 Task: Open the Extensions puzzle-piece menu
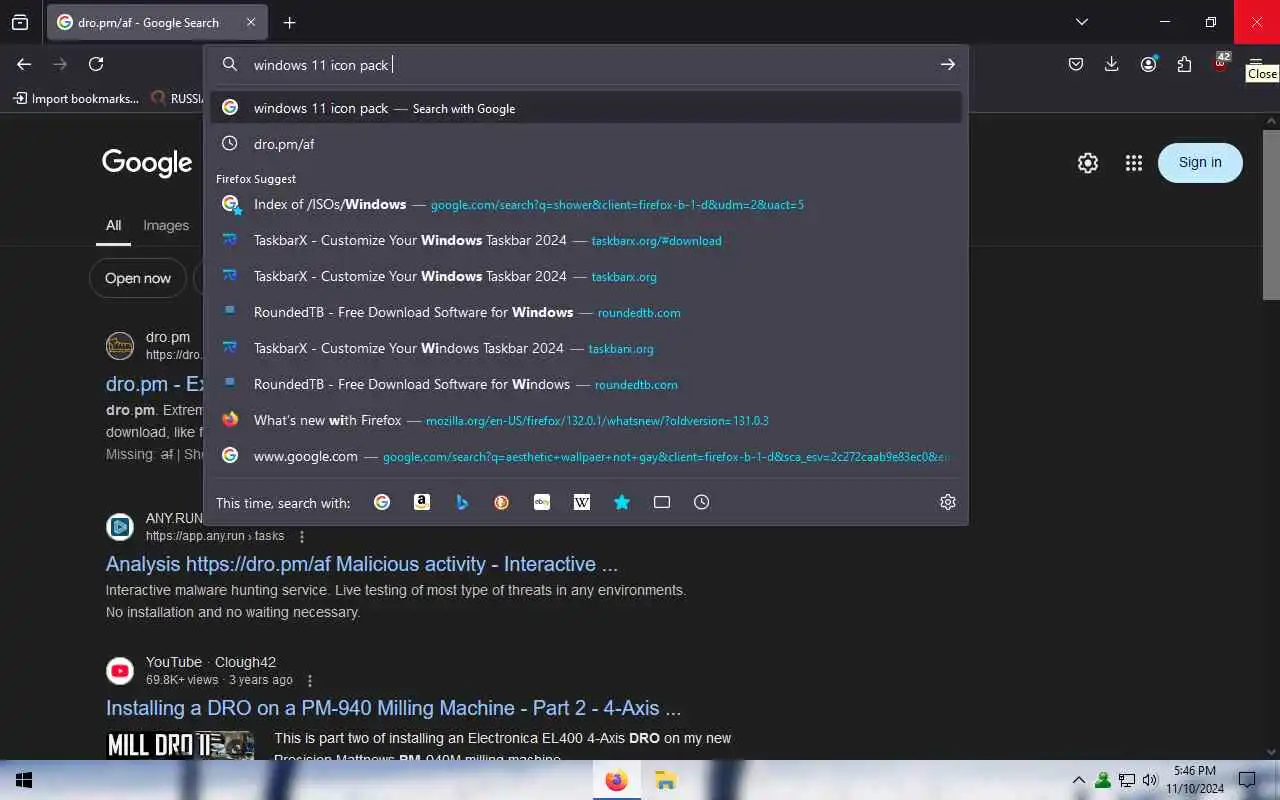pyautogui.click(x=1184, y=64)
